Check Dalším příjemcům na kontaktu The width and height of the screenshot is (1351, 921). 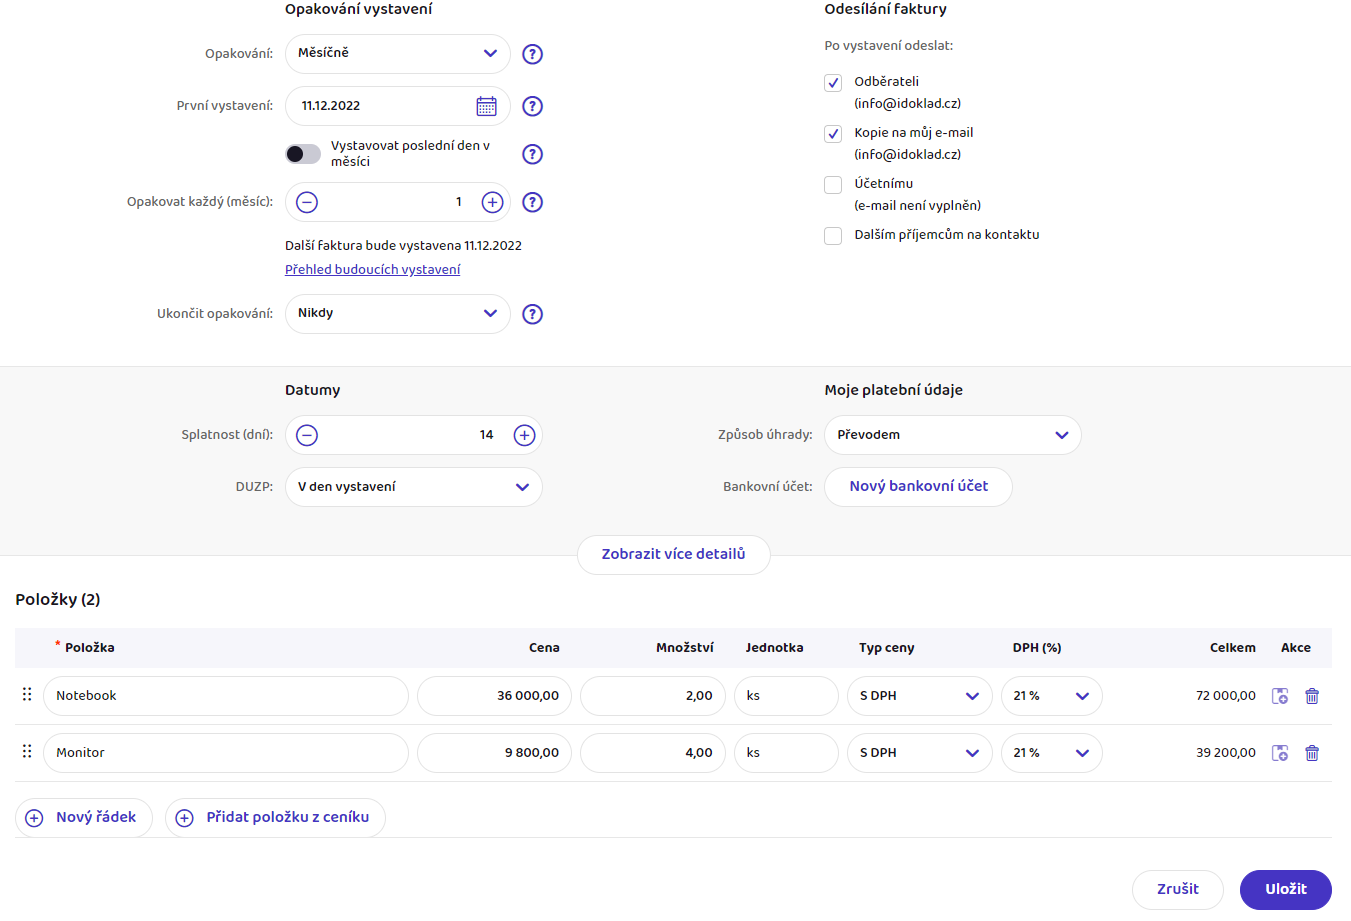point(833,236)
